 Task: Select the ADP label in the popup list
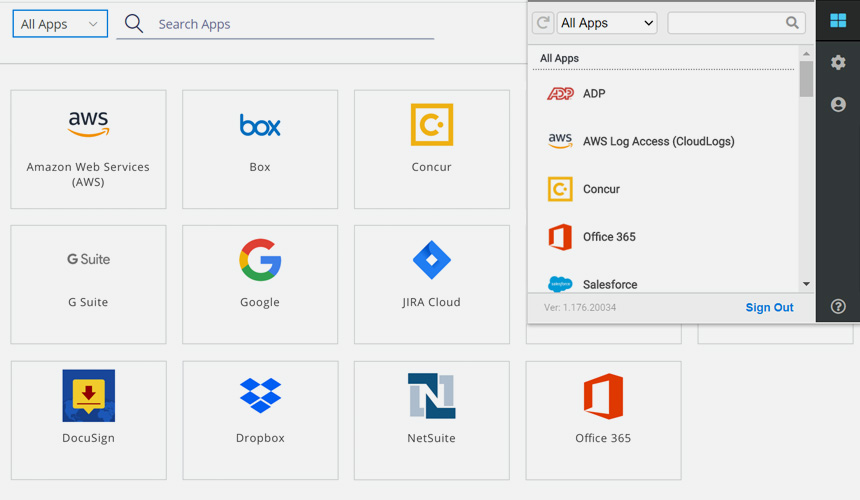pos(594,94)
